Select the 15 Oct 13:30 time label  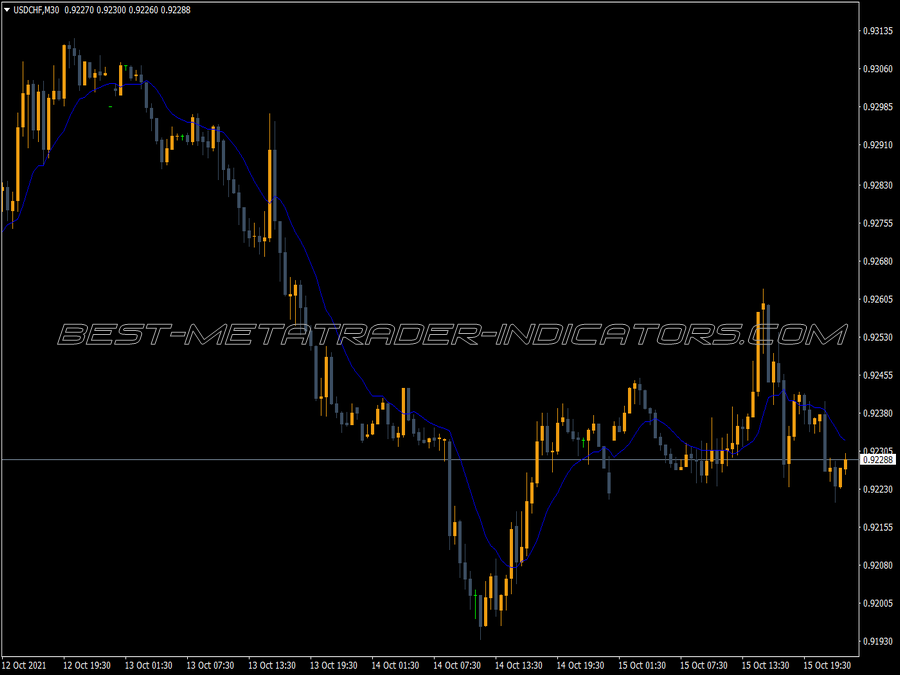(x=766, y=665)
